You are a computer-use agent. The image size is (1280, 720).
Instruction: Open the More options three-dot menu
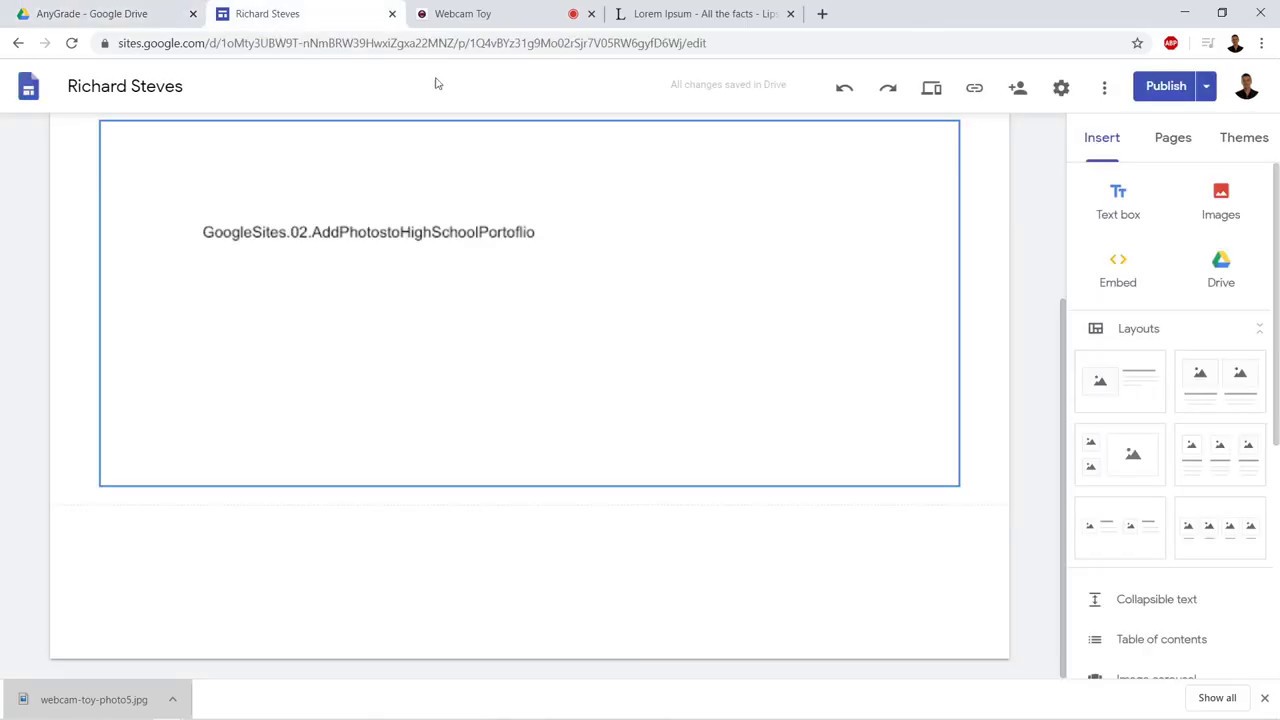click(x=1104, y=87)
